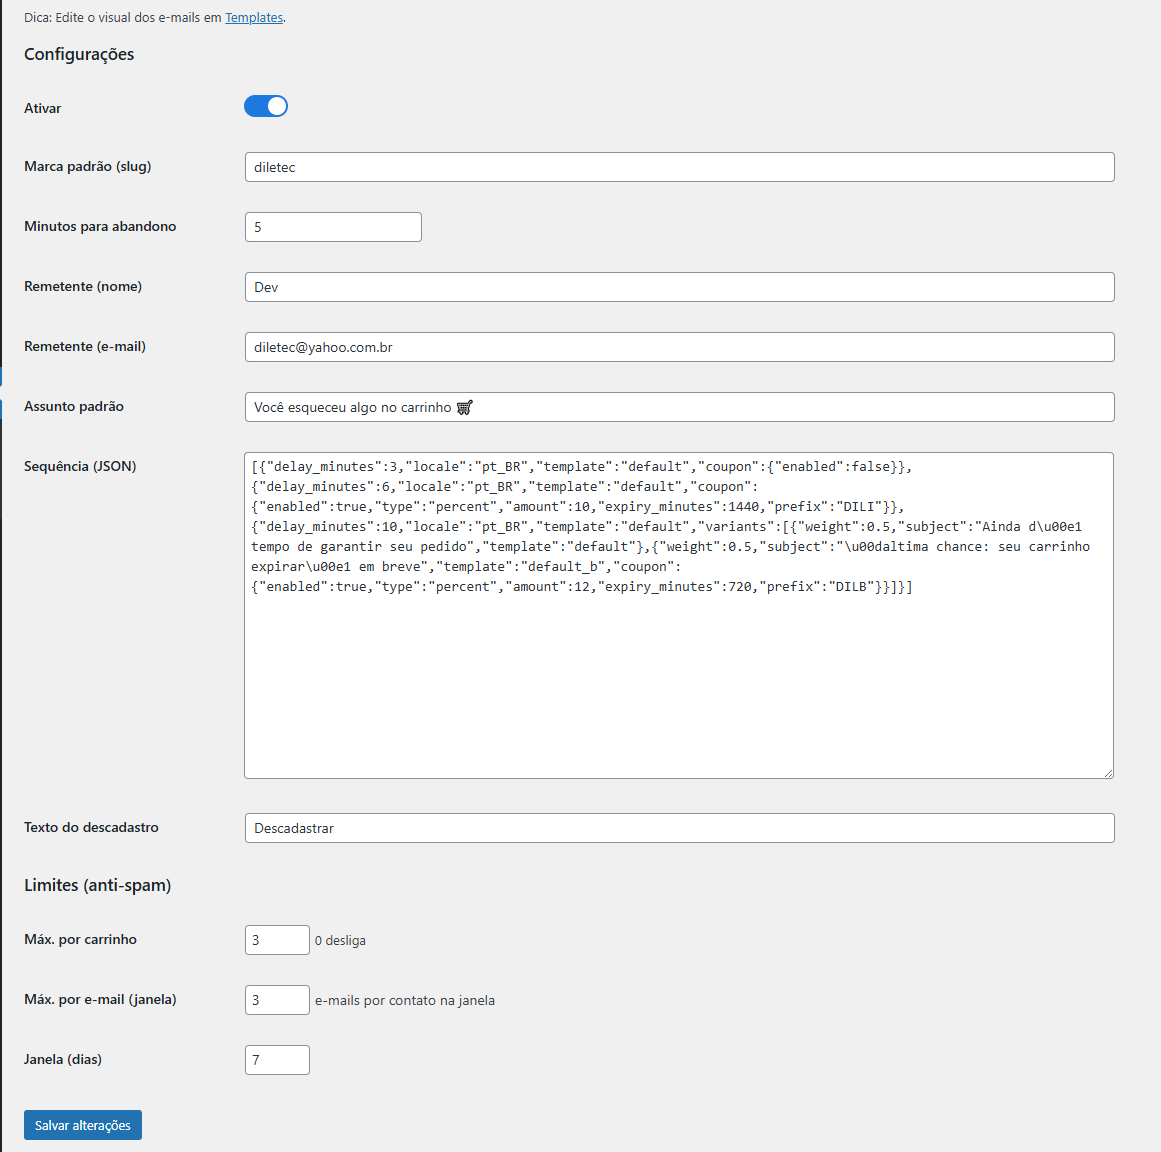The image size is (1161, 1152).
Task: Select the Remetente (nome) input box
Action: point(679,287)
